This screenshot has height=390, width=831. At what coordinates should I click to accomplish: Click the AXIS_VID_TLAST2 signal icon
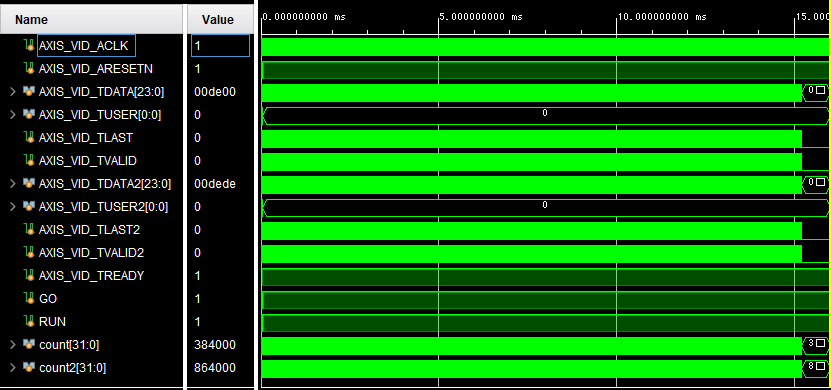(x=30, y=229)
